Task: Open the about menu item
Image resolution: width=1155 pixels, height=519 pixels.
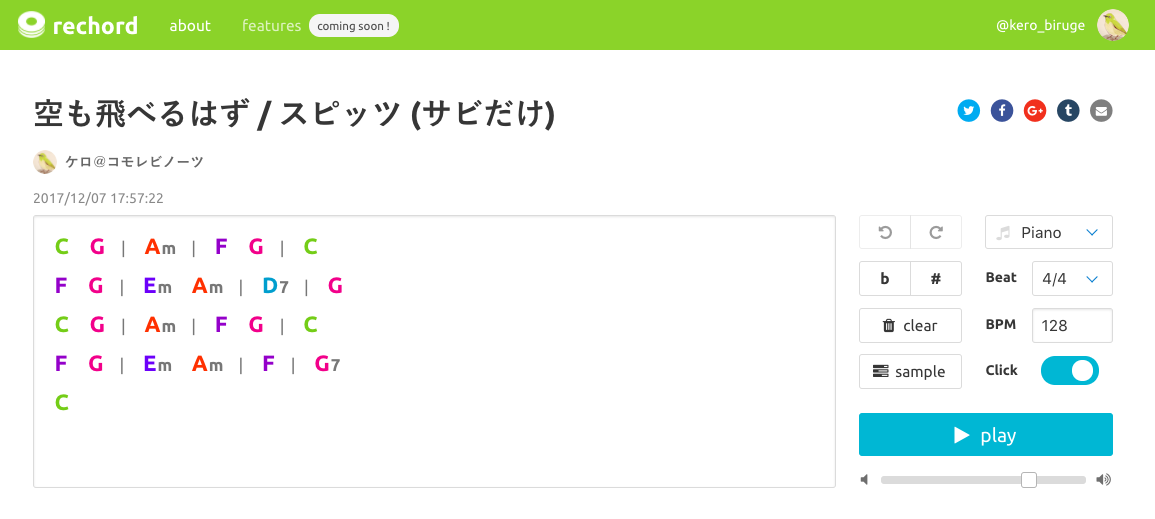Action: 190,25
